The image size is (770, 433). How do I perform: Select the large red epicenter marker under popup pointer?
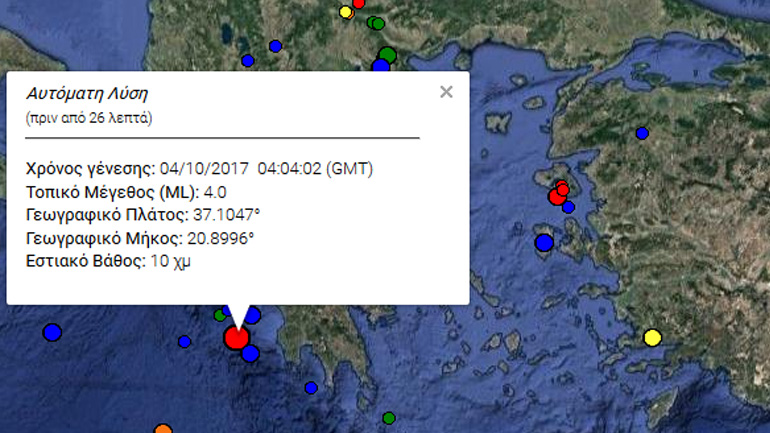pyautogui.click(x=237, y=338)
